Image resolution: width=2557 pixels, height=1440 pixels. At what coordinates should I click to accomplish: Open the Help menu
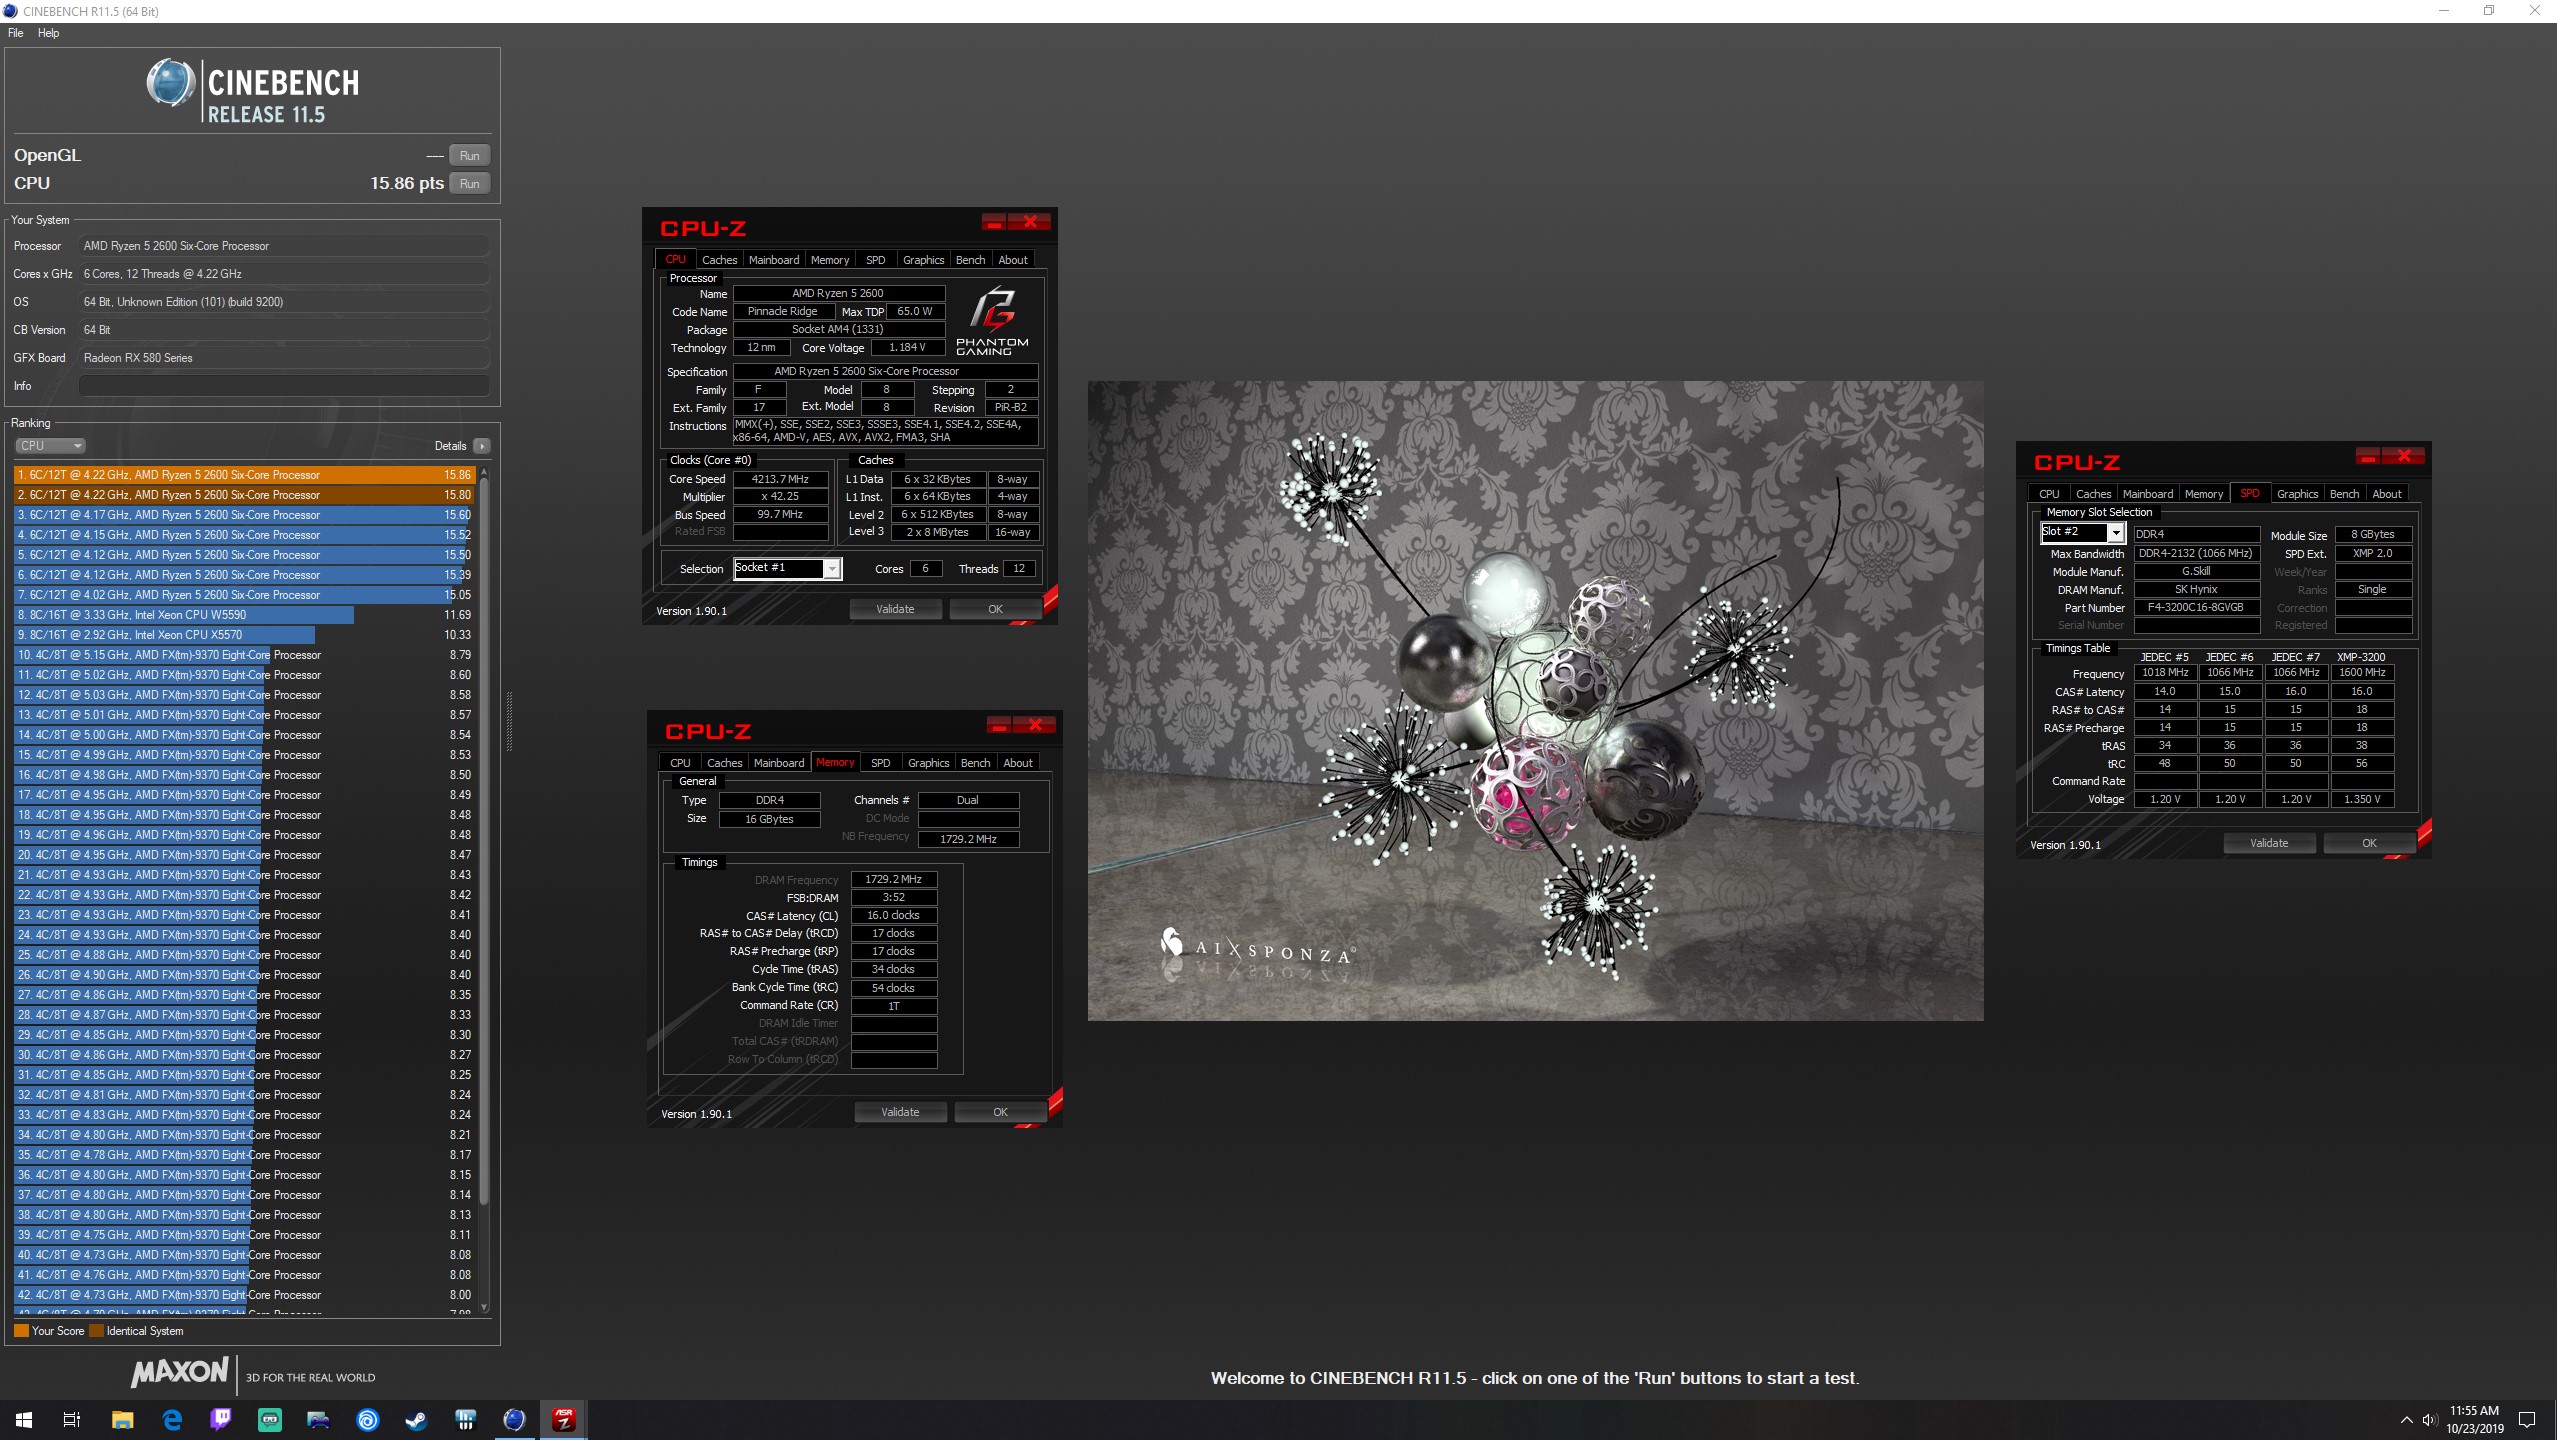pos(48,33)
